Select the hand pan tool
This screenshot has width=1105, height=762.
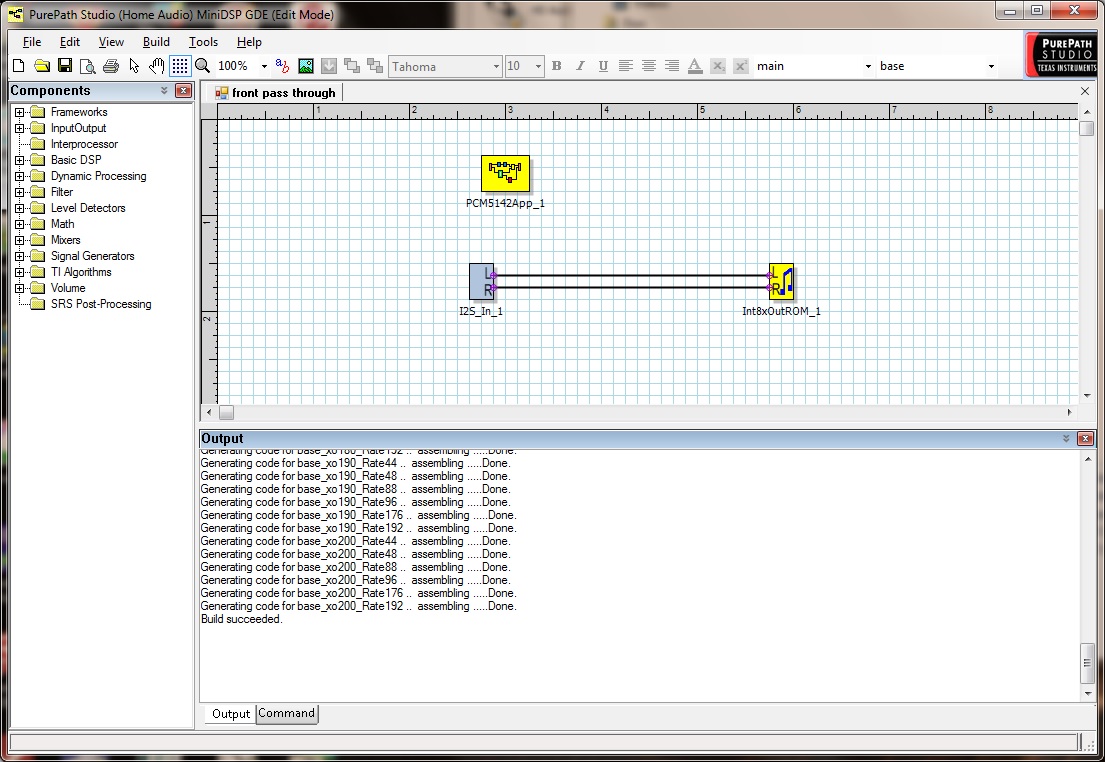tap(156, 66)
